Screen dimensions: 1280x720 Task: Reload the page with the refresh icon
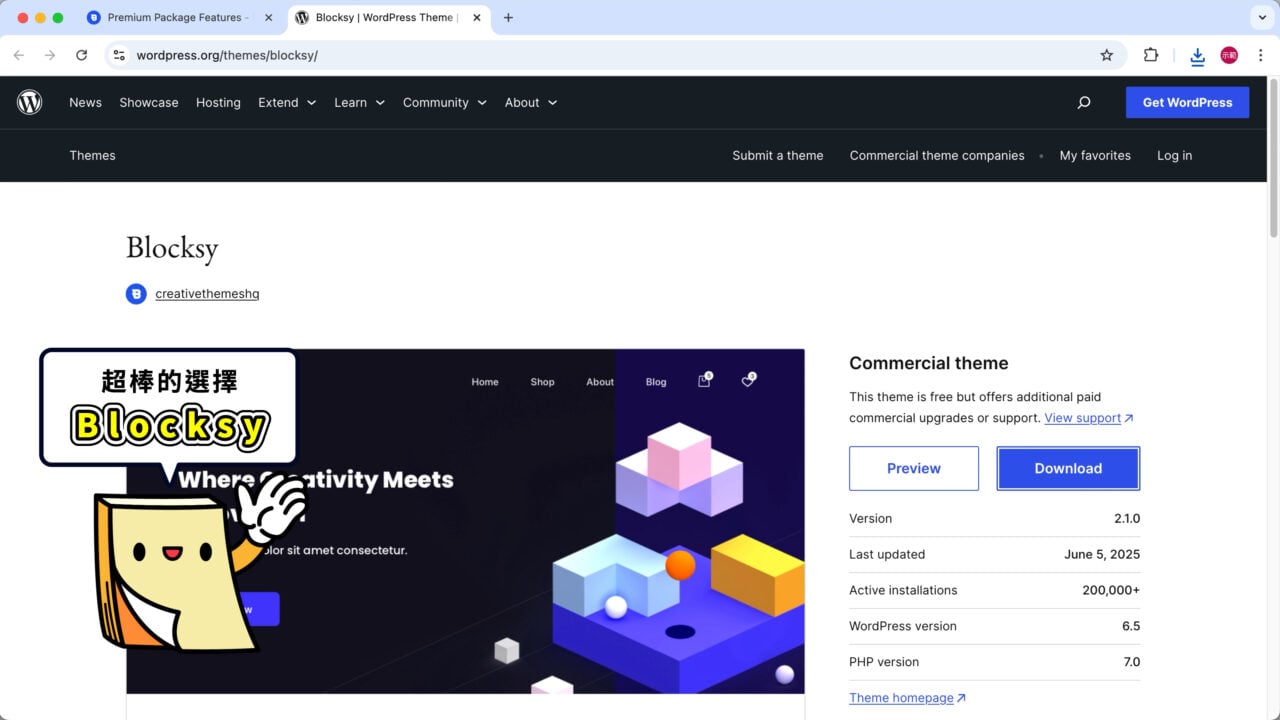pyautogui.click(x=82, y=55)
